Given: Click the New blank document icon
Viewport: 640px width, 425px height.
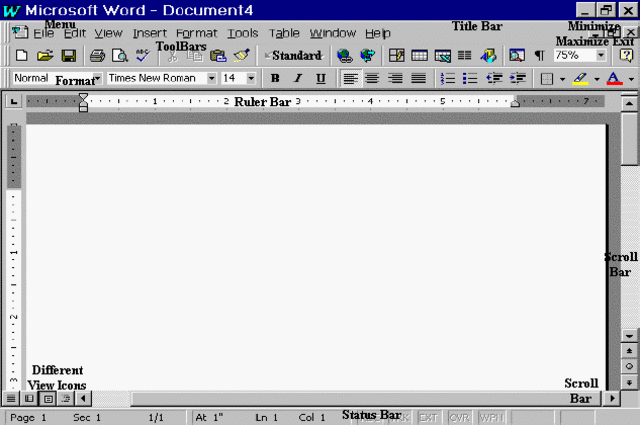Looking at the screenshot, I should (x=21, y=55).
